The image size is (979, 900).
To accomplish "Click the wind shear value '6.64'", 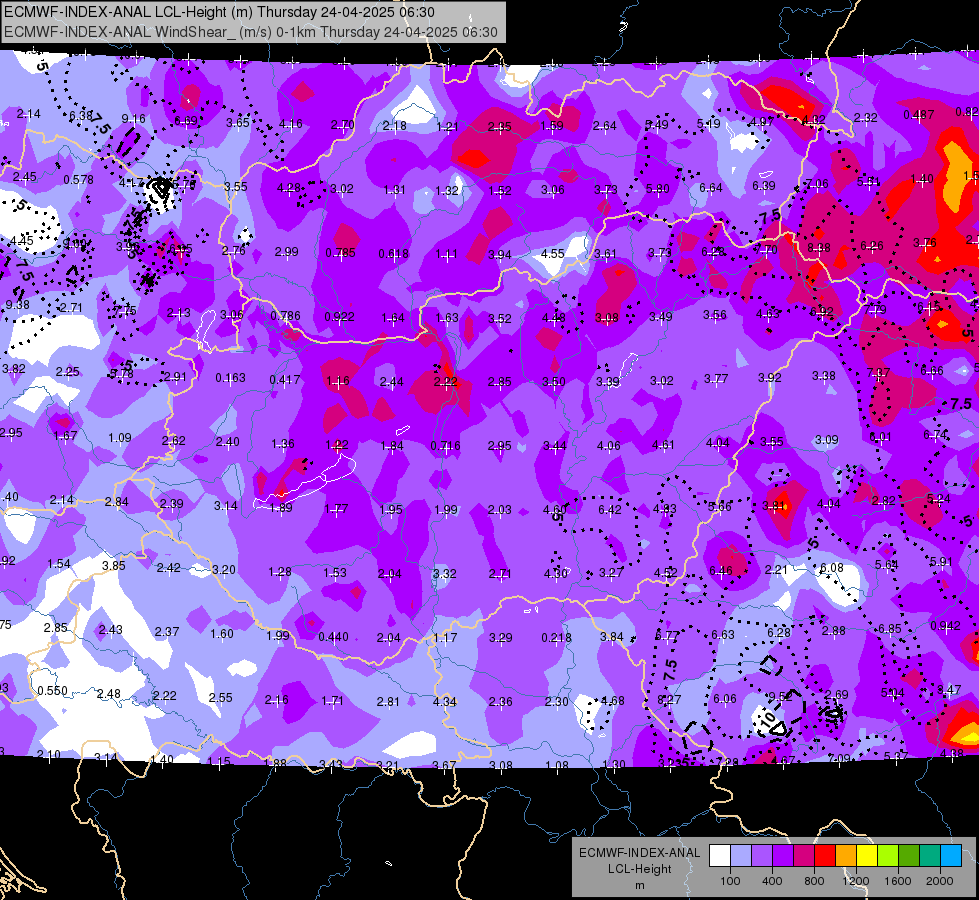I will (711, 188).
